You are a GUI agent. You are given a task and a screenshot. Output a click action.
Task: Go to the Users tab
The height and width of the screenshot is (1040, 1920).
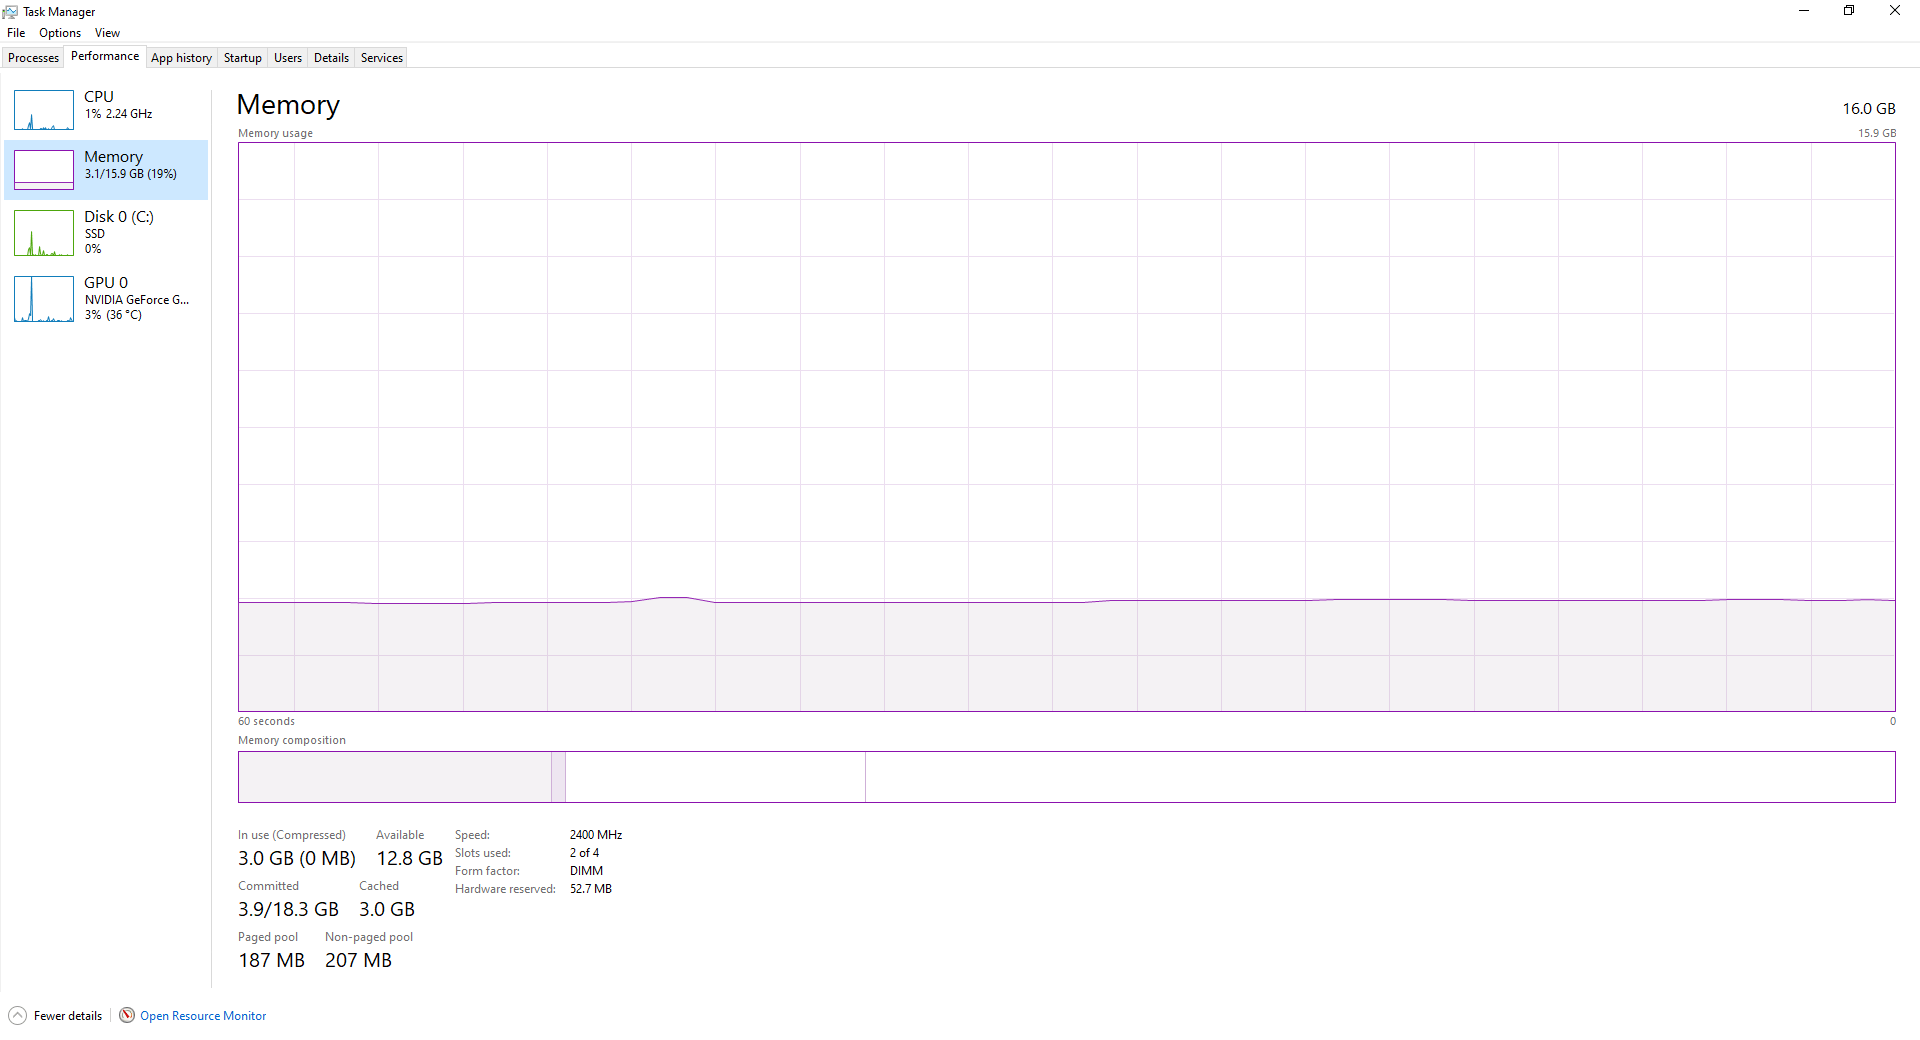click(x=288, y=58)
